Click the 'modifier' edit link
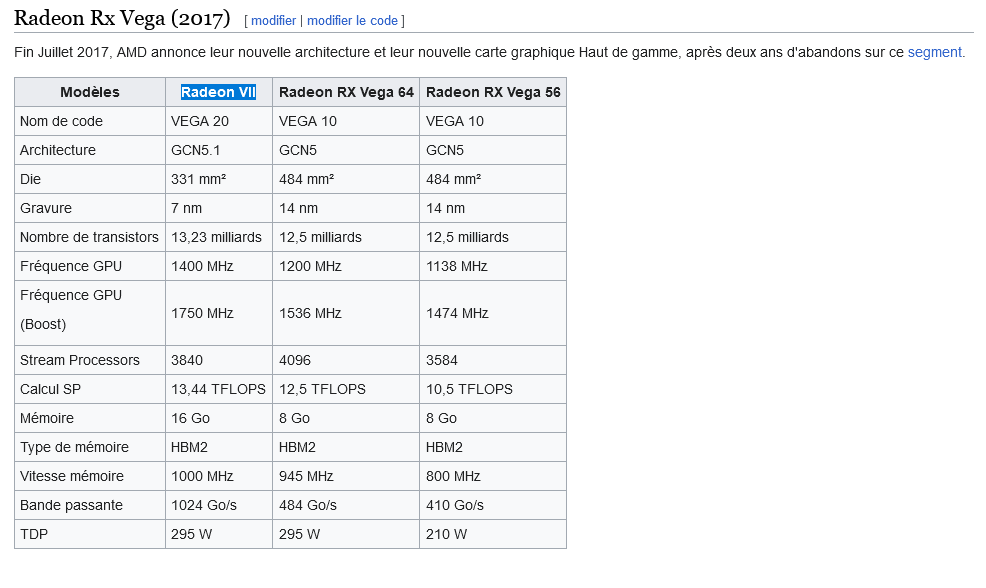The image size is (986, 588). pyautogui.click(x=273, y=21)
